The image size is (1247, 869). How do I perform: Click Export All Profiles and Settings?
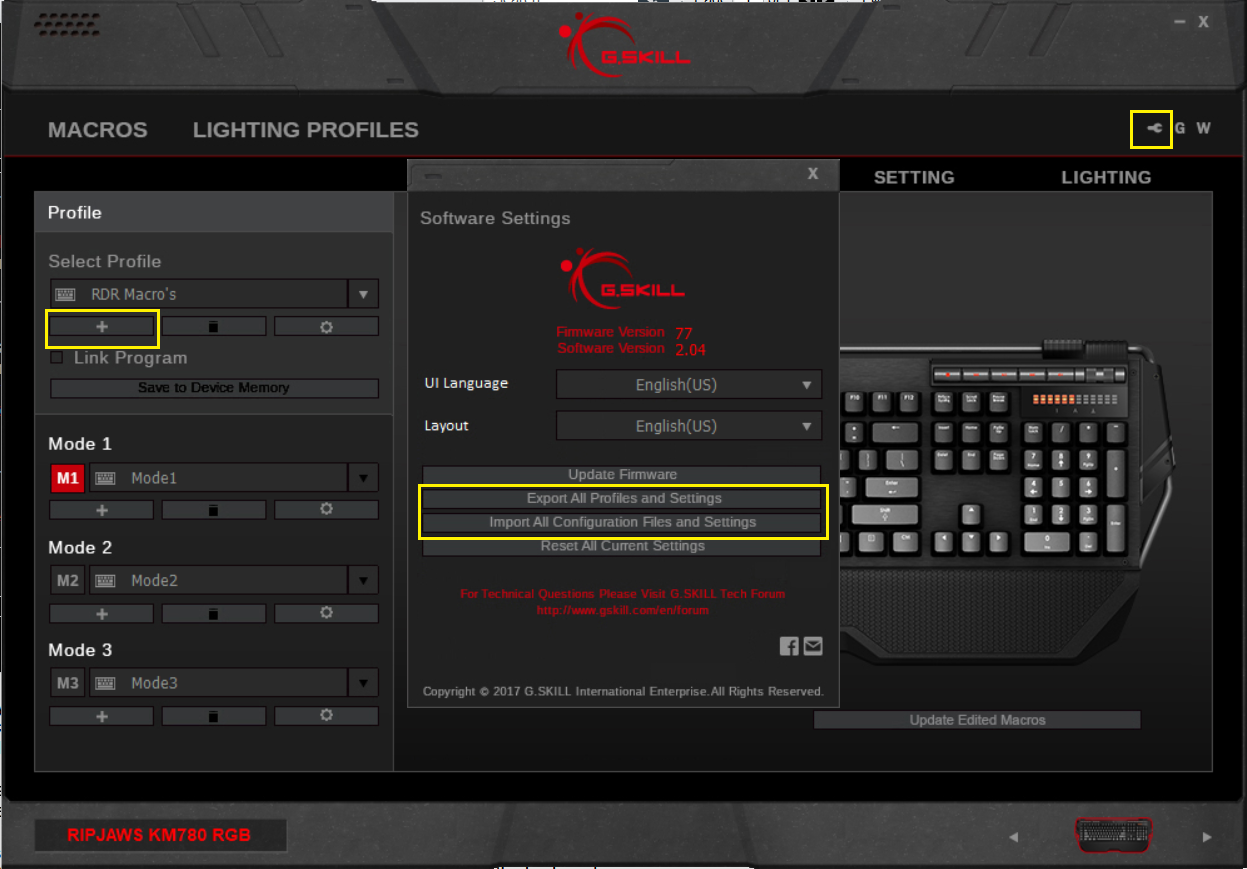point(622,498)
